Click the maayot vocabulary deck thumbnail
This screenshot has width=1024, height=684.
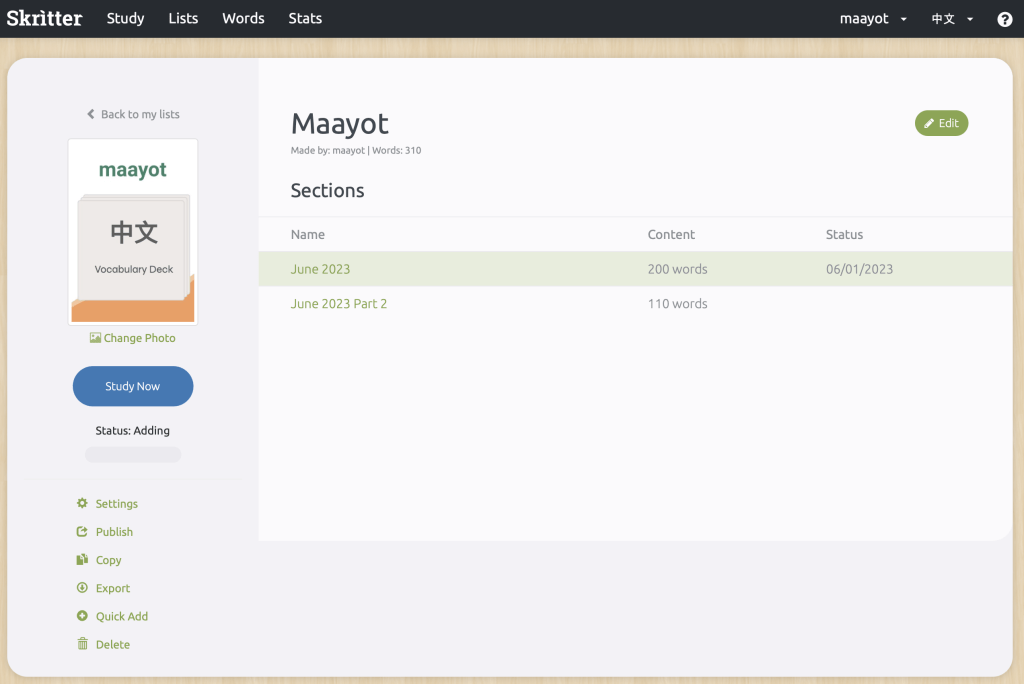[x=133, y=231]
